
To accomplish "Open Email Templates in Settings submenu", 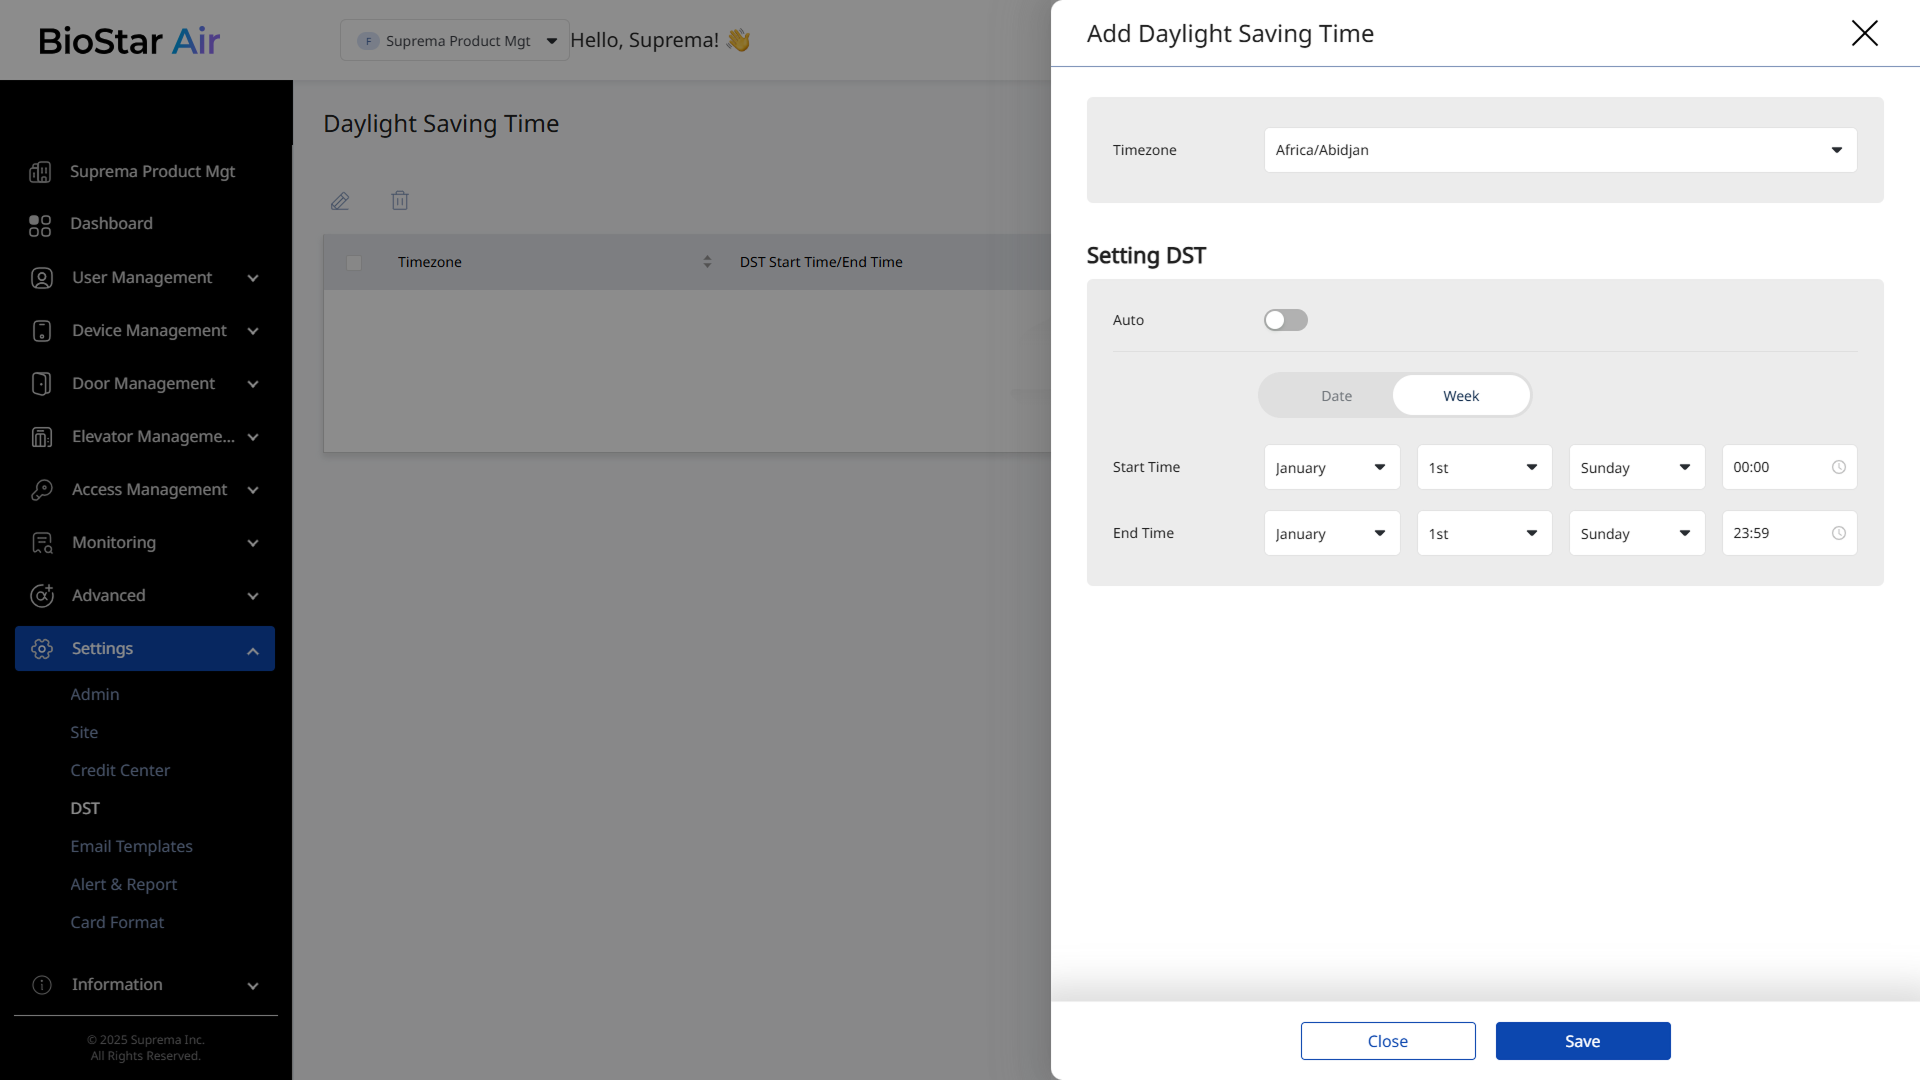I will coord(131,846).
